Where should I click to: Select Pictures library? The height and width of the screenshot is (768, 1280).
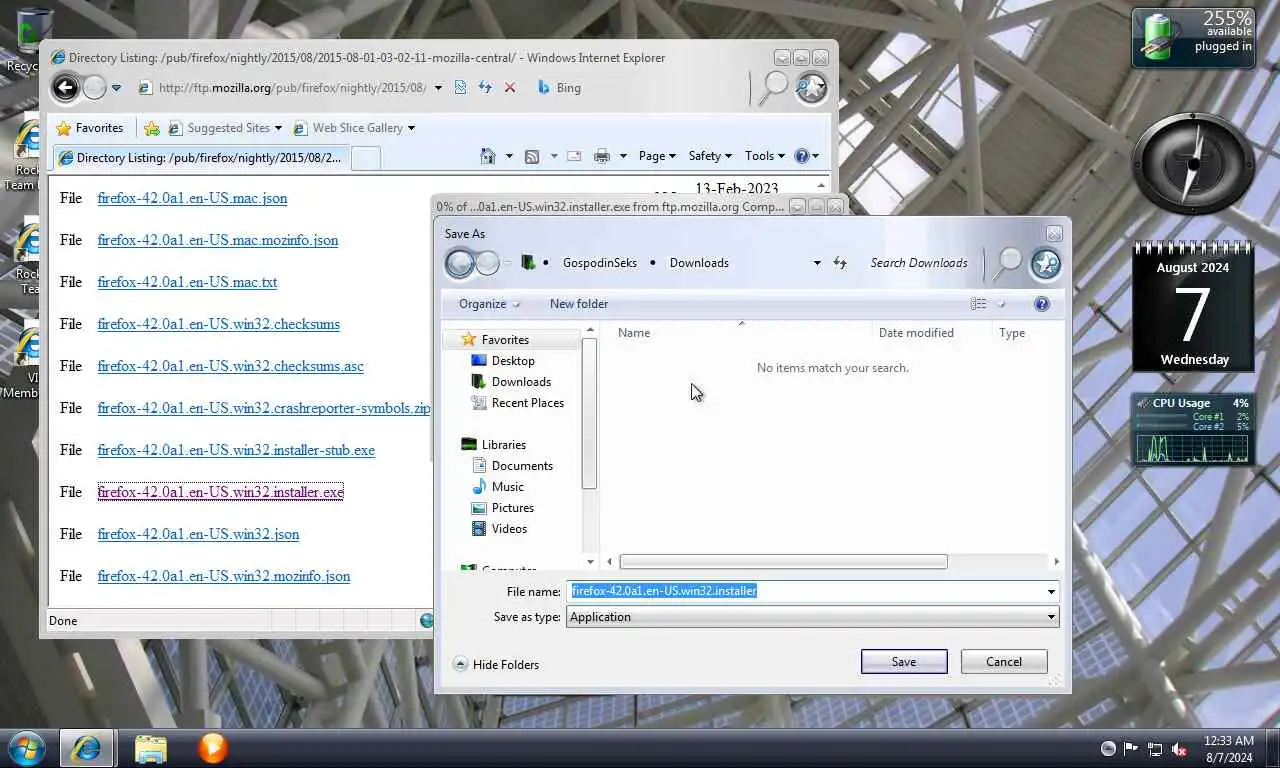(513, 508)
